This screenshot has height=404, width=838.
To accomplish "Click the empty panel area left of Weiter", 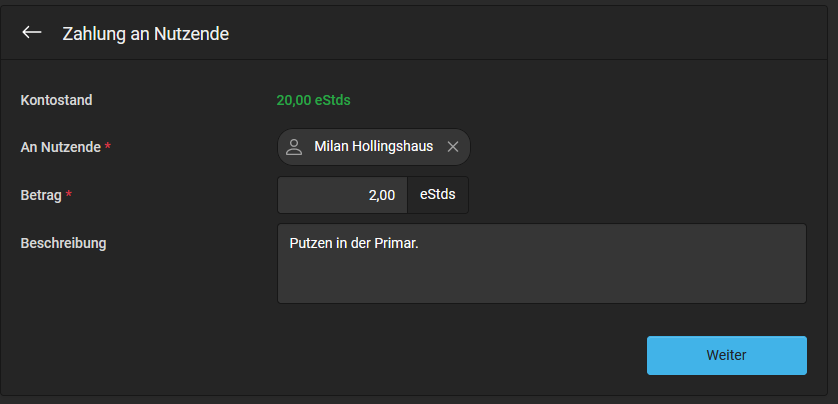I will (x=331, y=355).
